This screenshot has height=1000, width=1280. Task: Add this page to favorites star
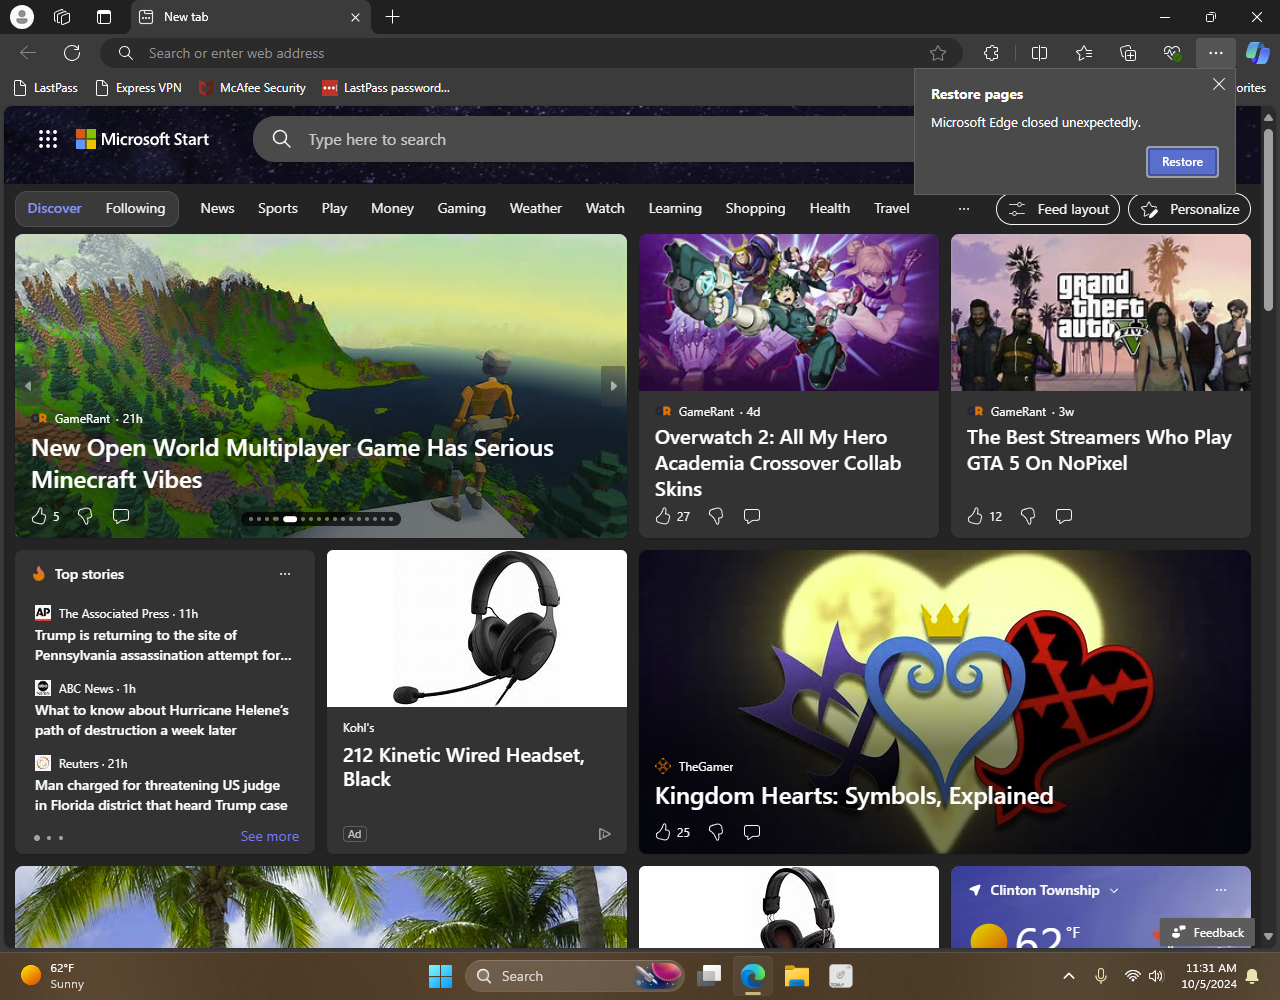click(938, 53)
